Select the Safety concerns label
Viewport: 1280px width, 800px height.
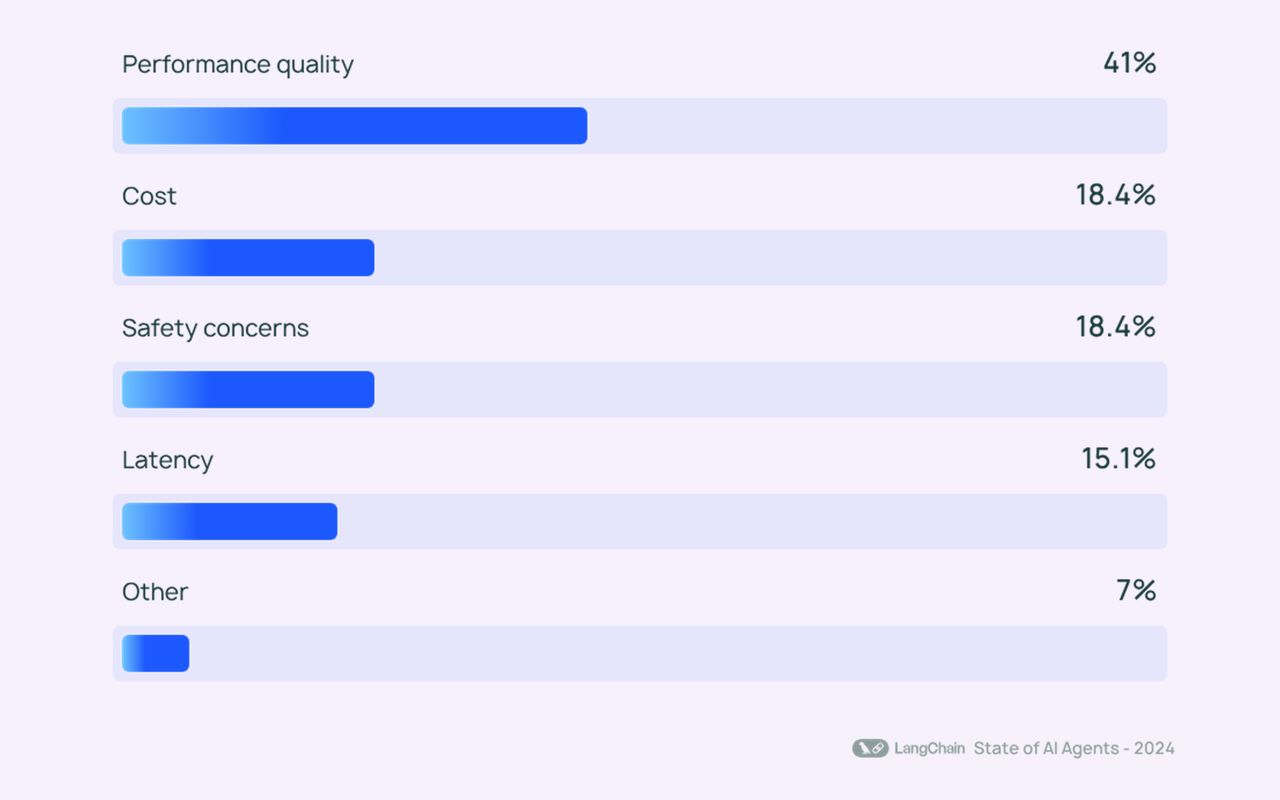(x=215, y=328)
